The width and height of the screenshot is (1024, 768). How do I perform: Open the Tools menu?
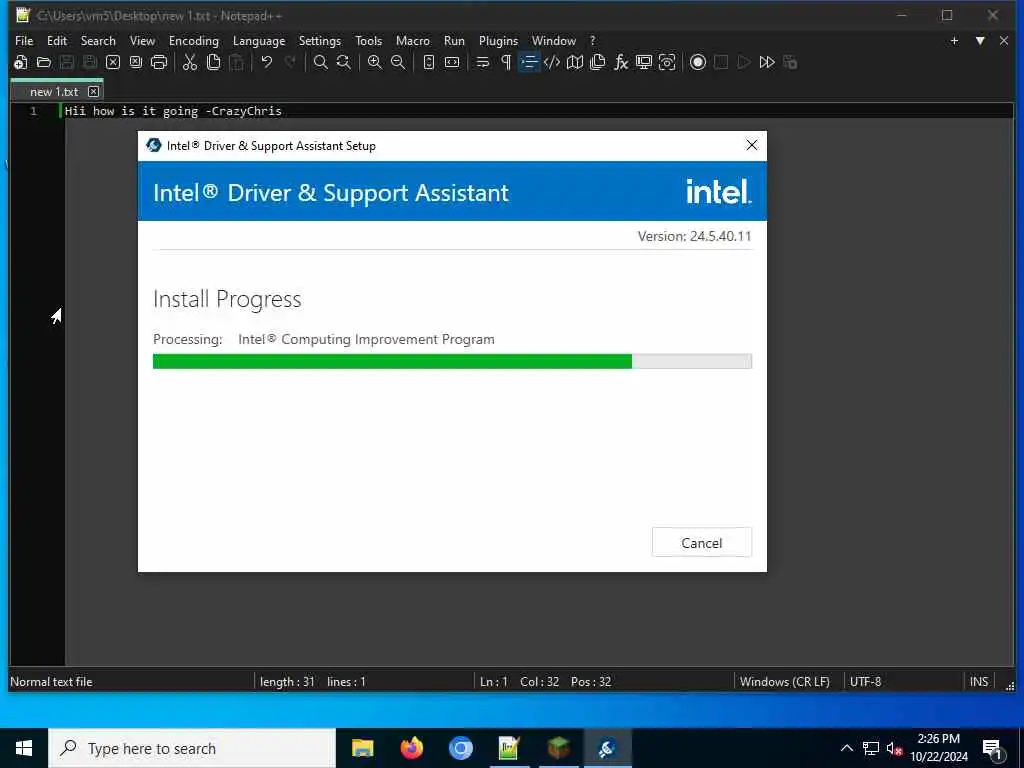pyautogui.click(x=368, y=40)
